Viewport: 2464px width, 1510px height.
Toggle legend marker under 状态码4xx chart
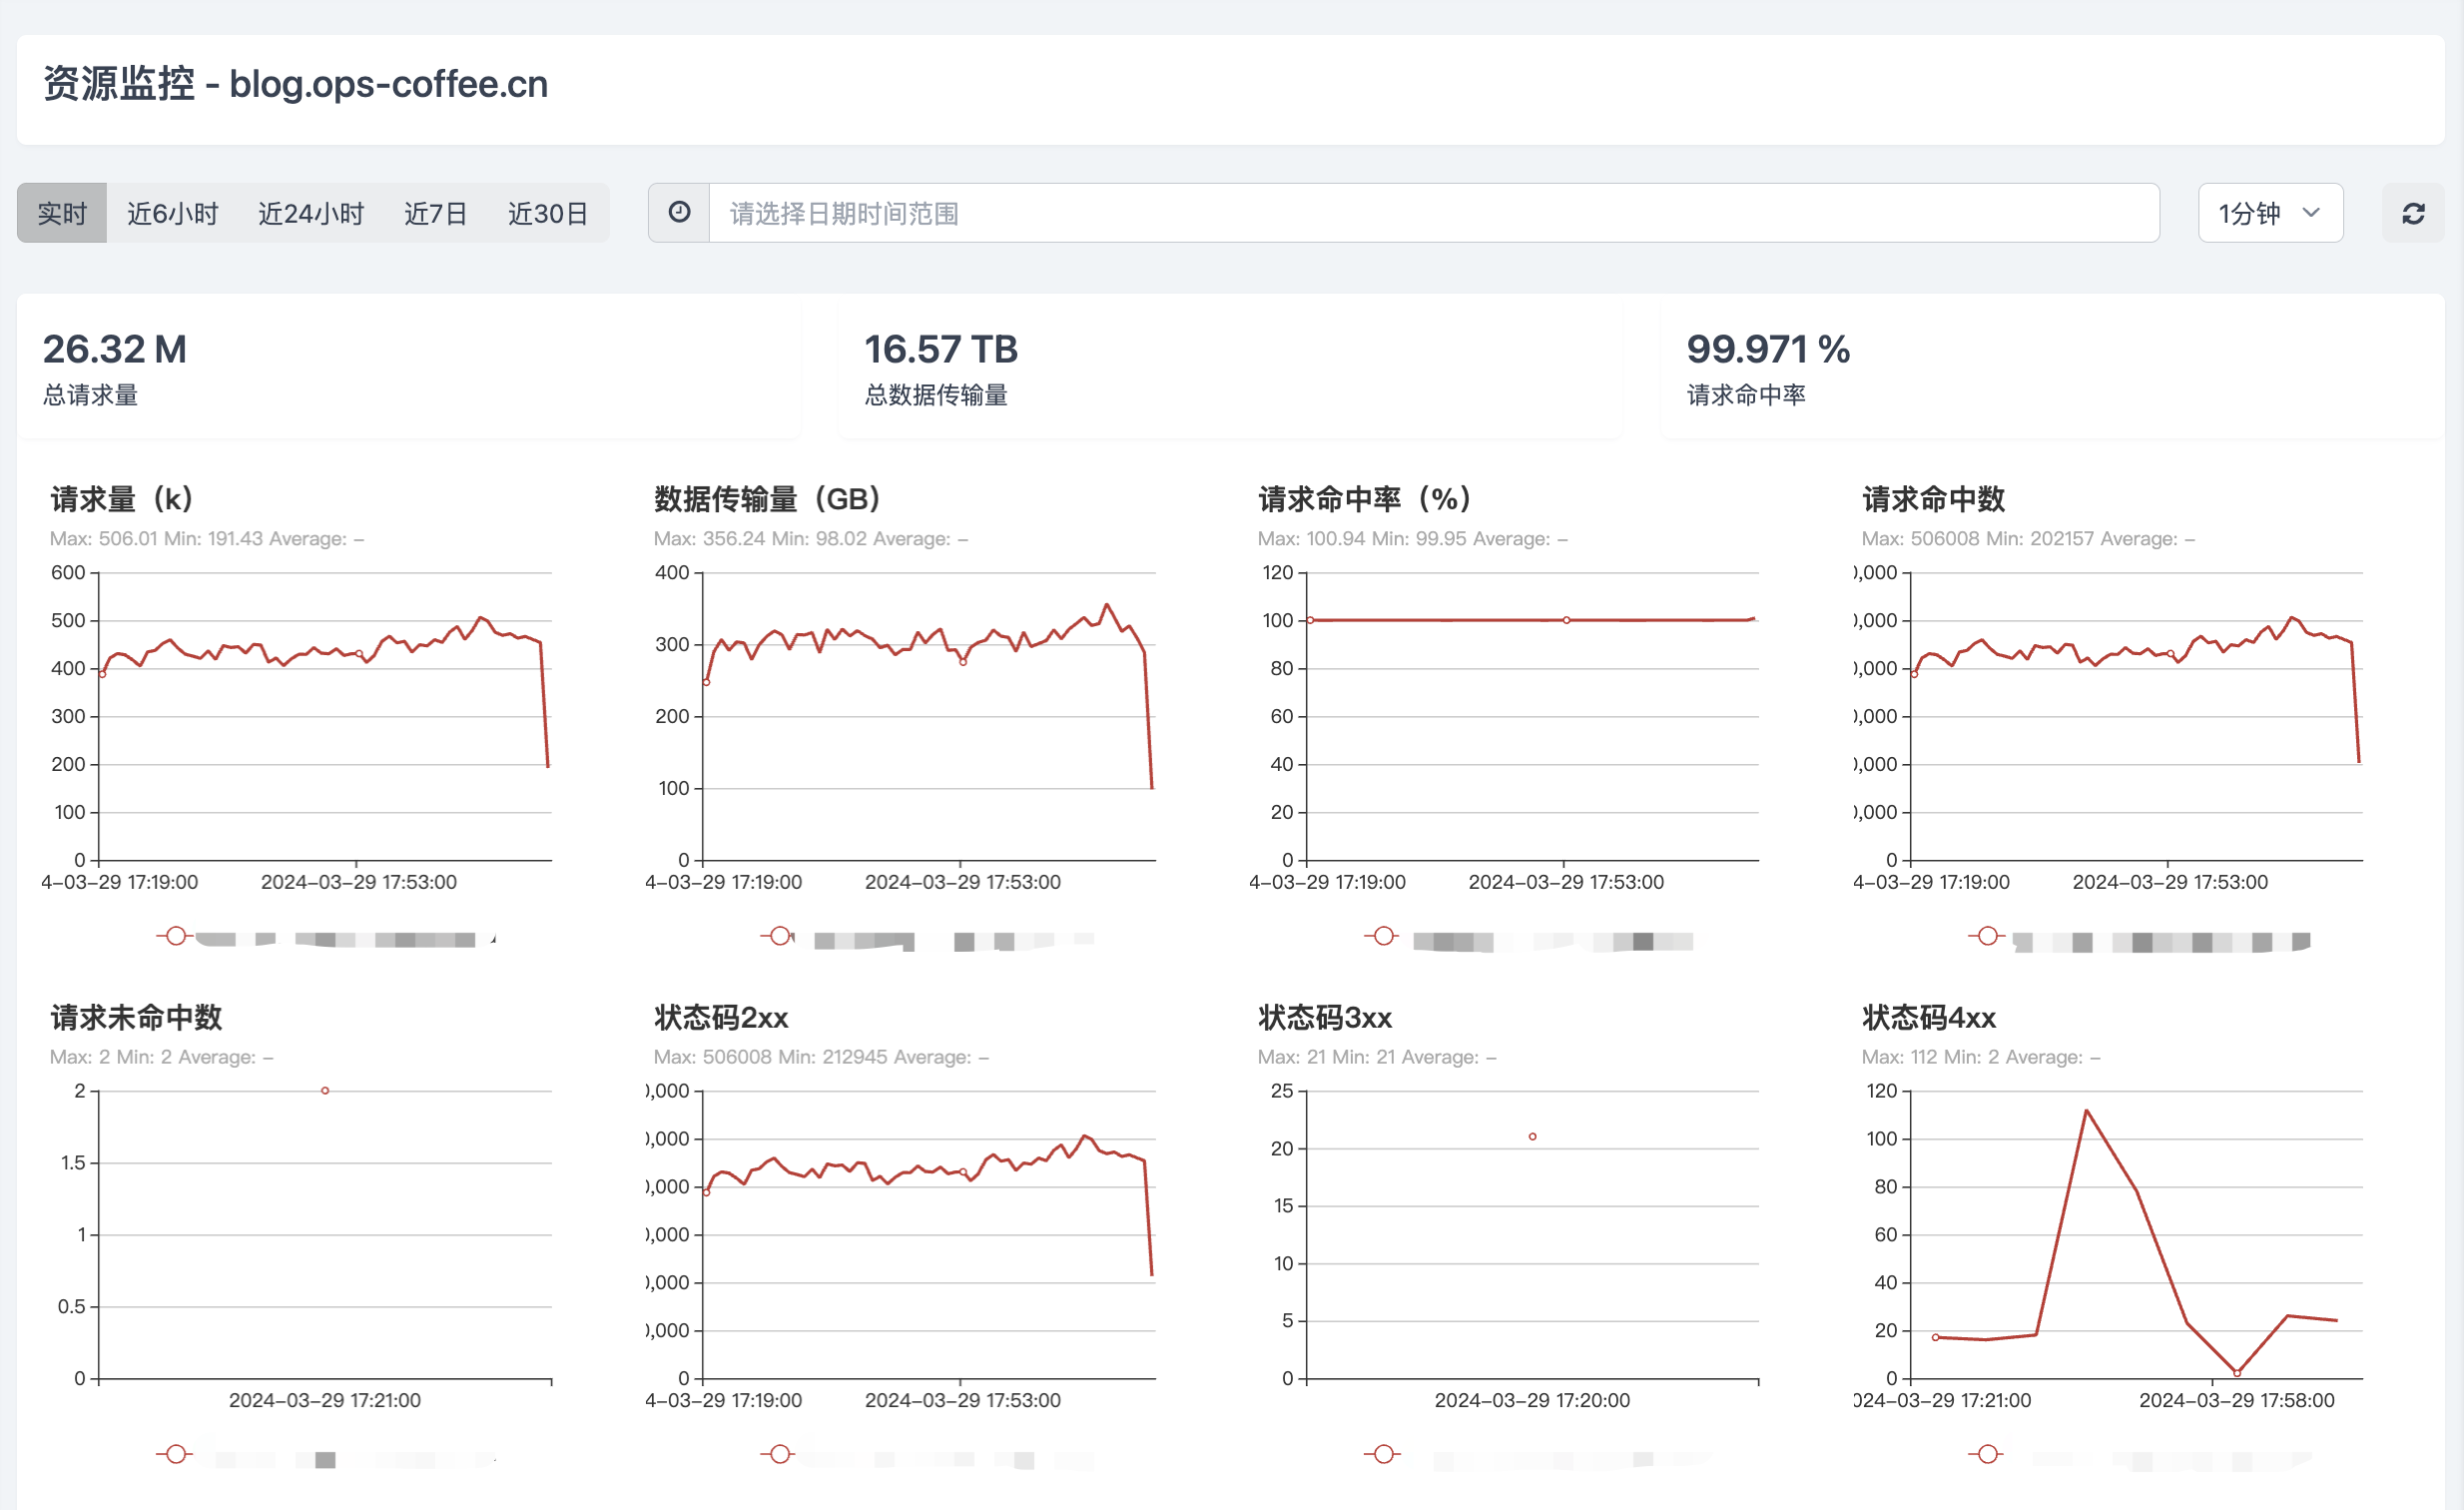pyautogui.click(x=1987, y=1454)
